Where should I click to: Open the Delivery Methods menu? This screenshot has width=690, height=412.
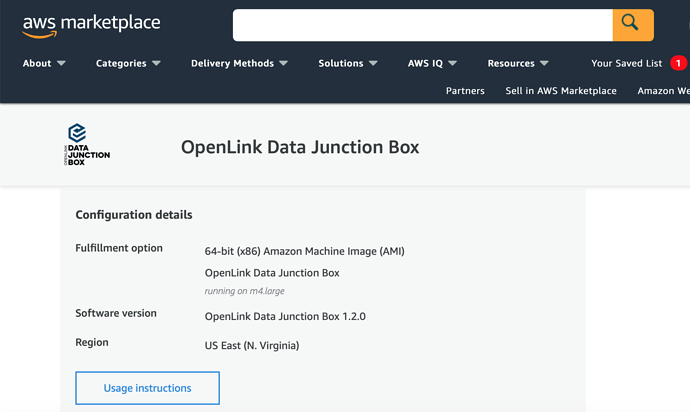[x=232, y=63]
